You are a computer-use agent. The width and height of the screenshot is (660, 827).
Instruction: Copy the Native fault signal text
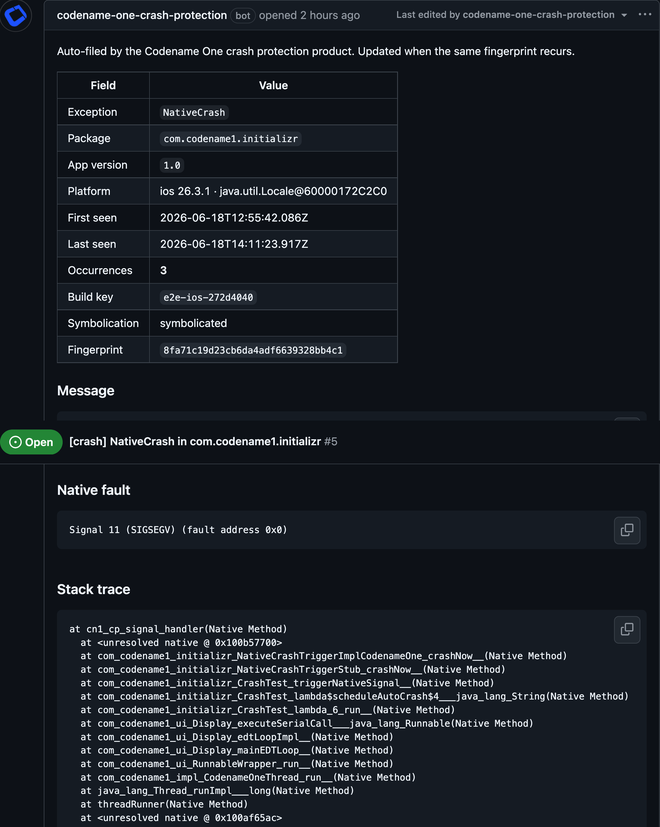coord(627,530)
